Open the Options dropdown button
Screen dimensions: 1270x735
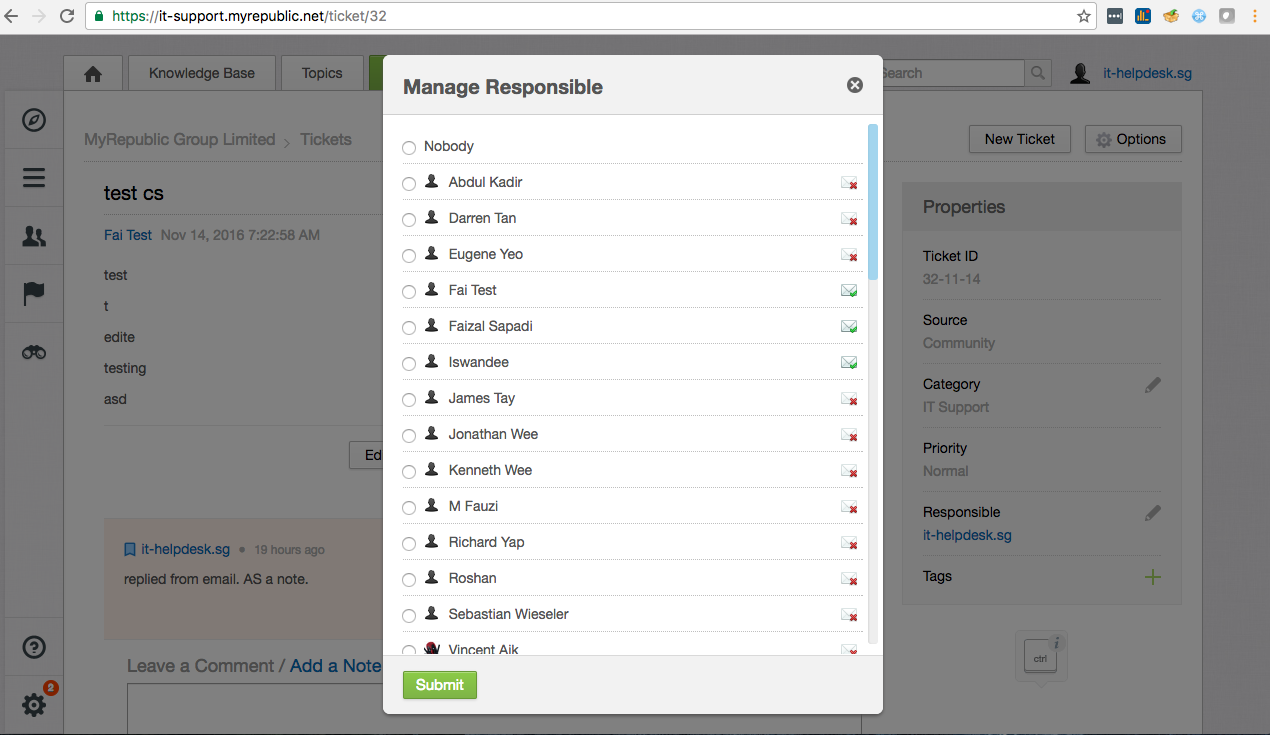tap(1132, 139)
